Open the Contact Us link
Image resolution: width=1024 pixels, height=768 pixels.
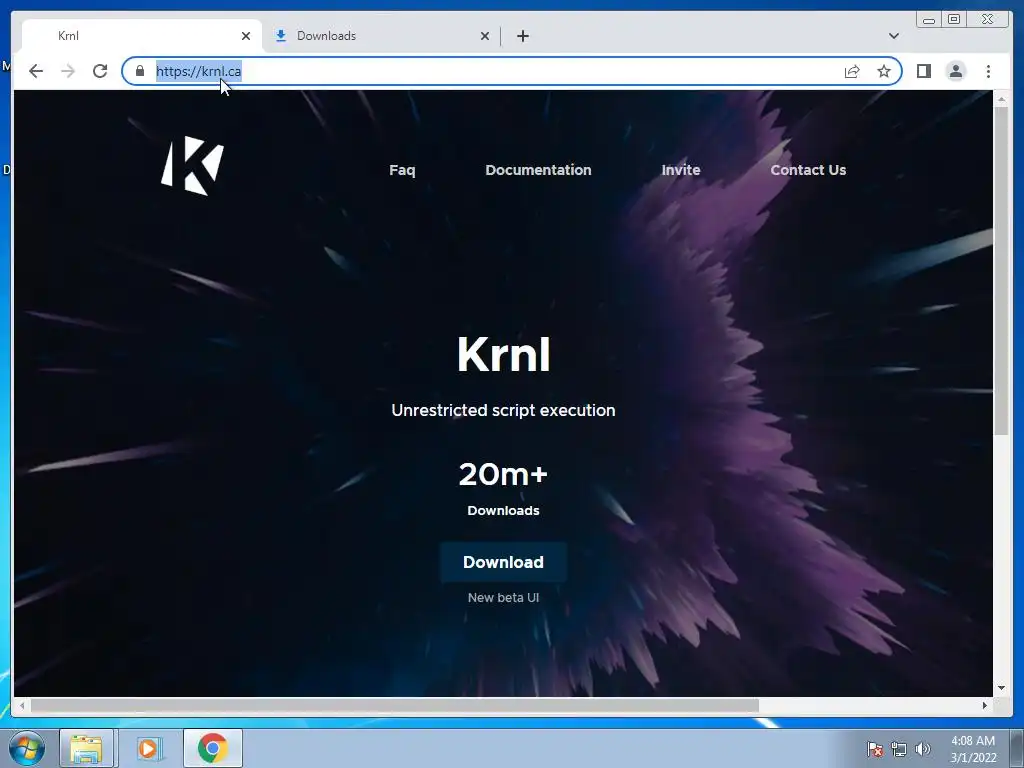(x=808, y=170)
